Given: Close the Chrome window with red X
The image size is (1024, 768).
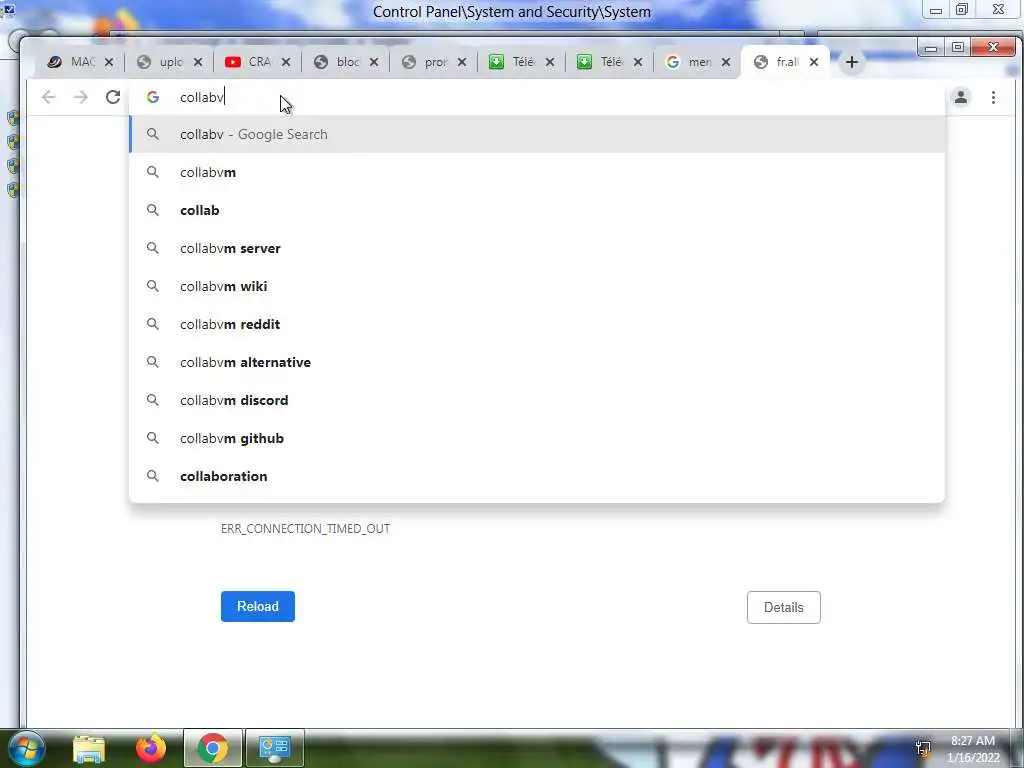Looking at the screenshot, I should click(x=993, y=47).
